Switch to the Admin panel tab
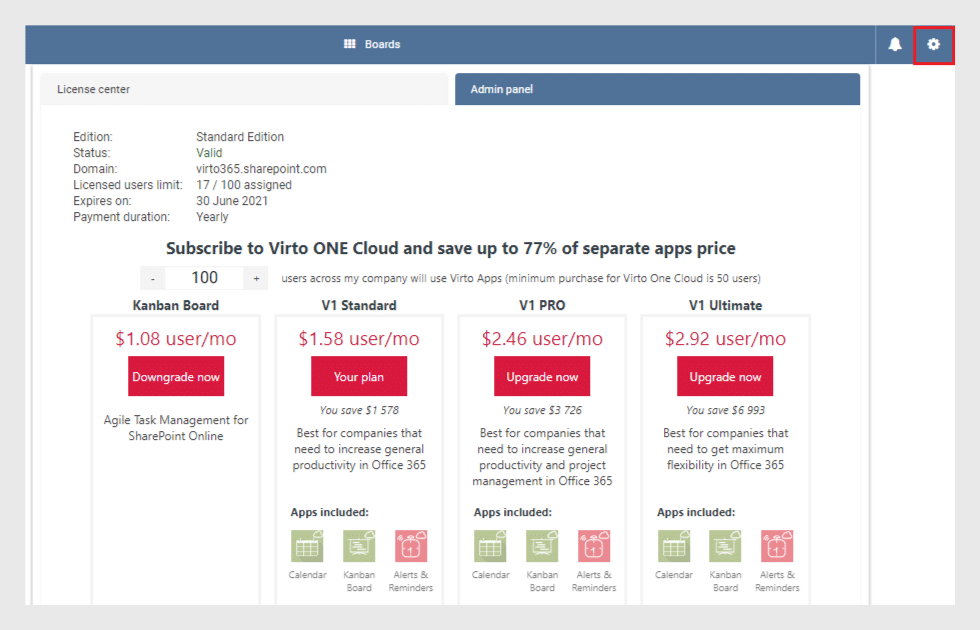This screenshot has width=980, height=630. click(x=658, y=89)
